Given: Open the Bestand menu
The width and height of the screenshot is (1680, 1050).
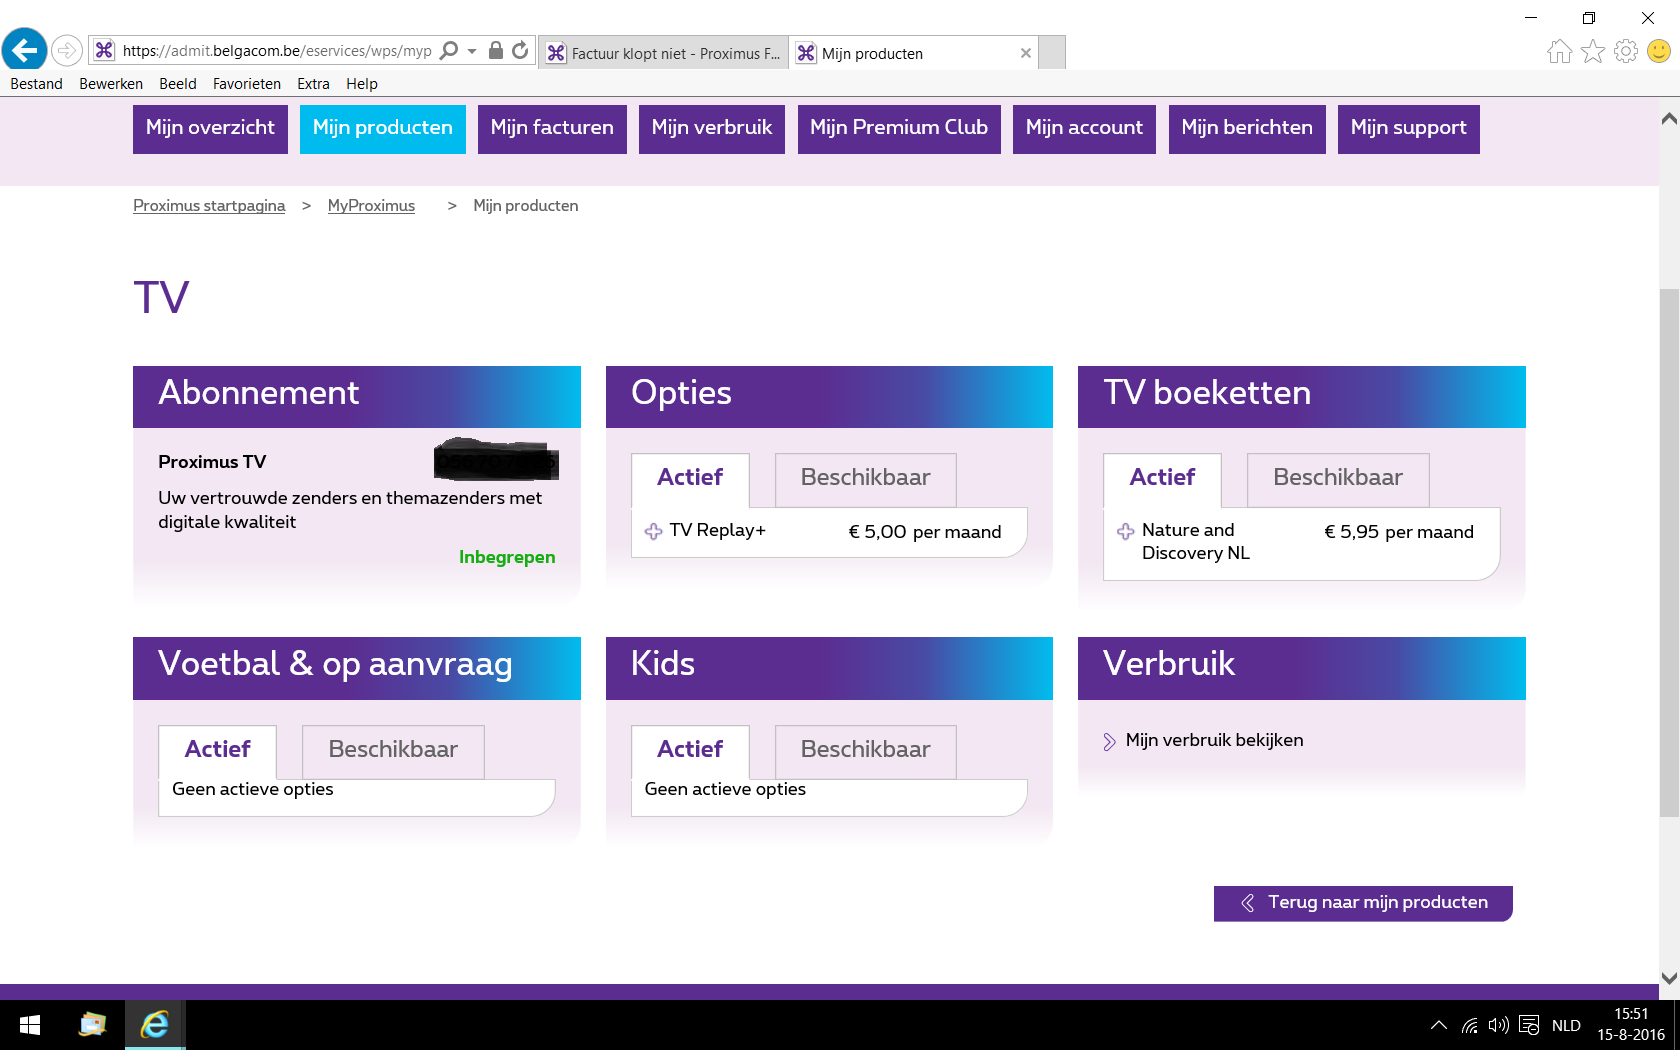Looking at the screenshot, I should [x=36, y=84].
